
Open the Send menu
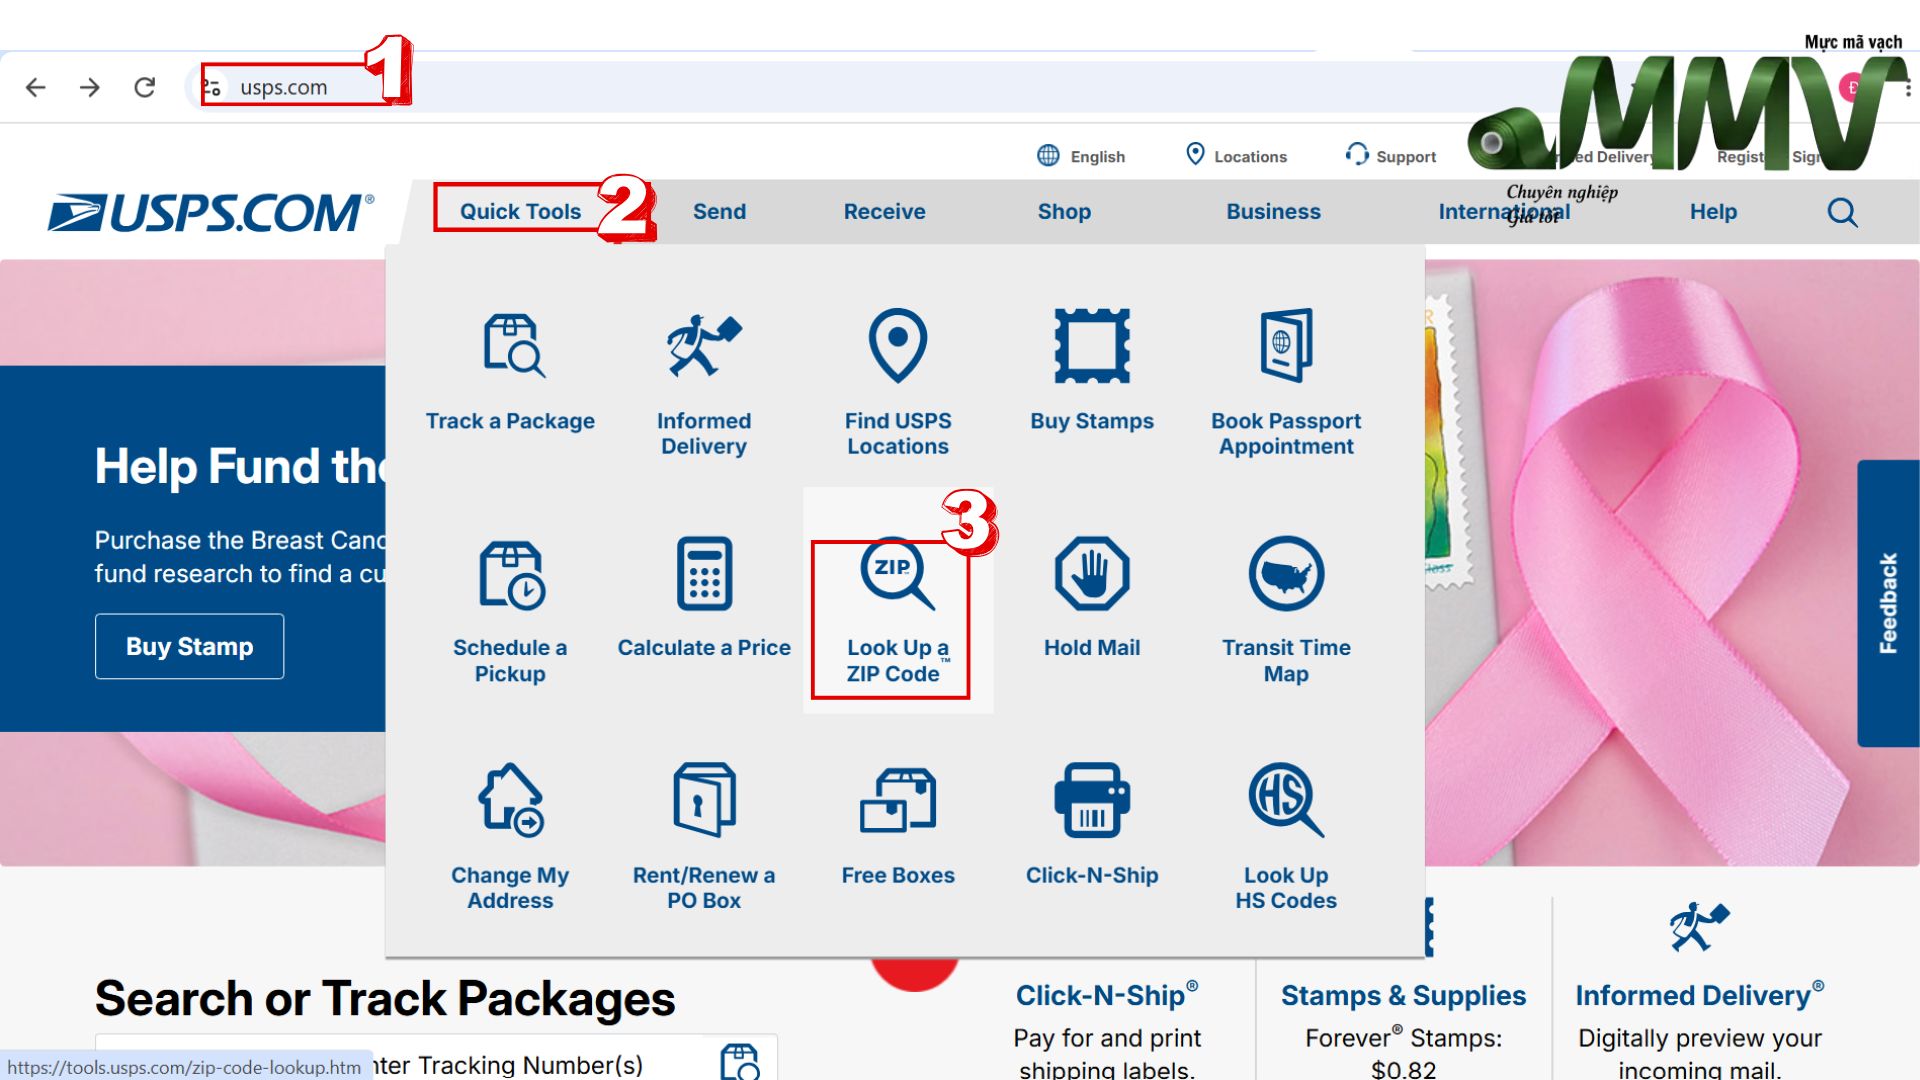(x=719, y=211)
